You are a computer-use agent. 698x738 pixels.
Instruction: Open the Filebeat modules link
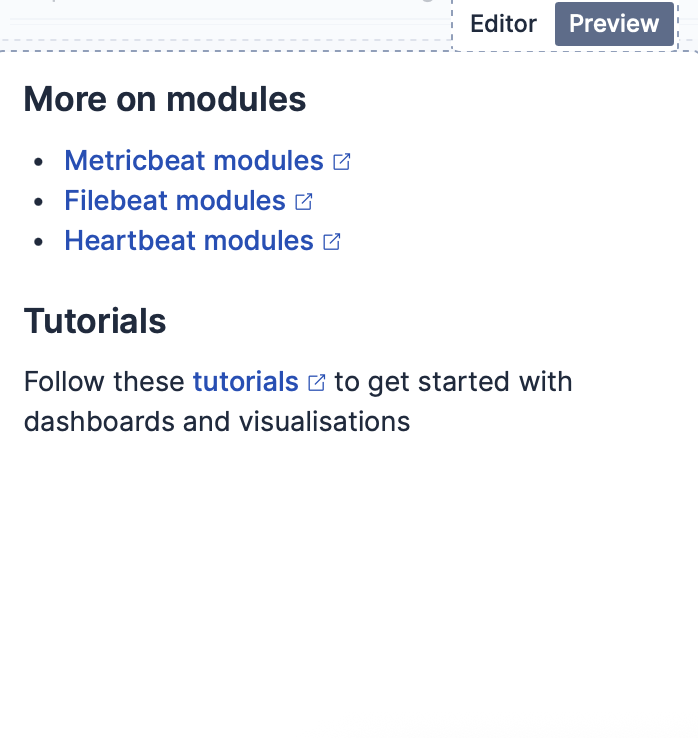(x=175, y=201)
